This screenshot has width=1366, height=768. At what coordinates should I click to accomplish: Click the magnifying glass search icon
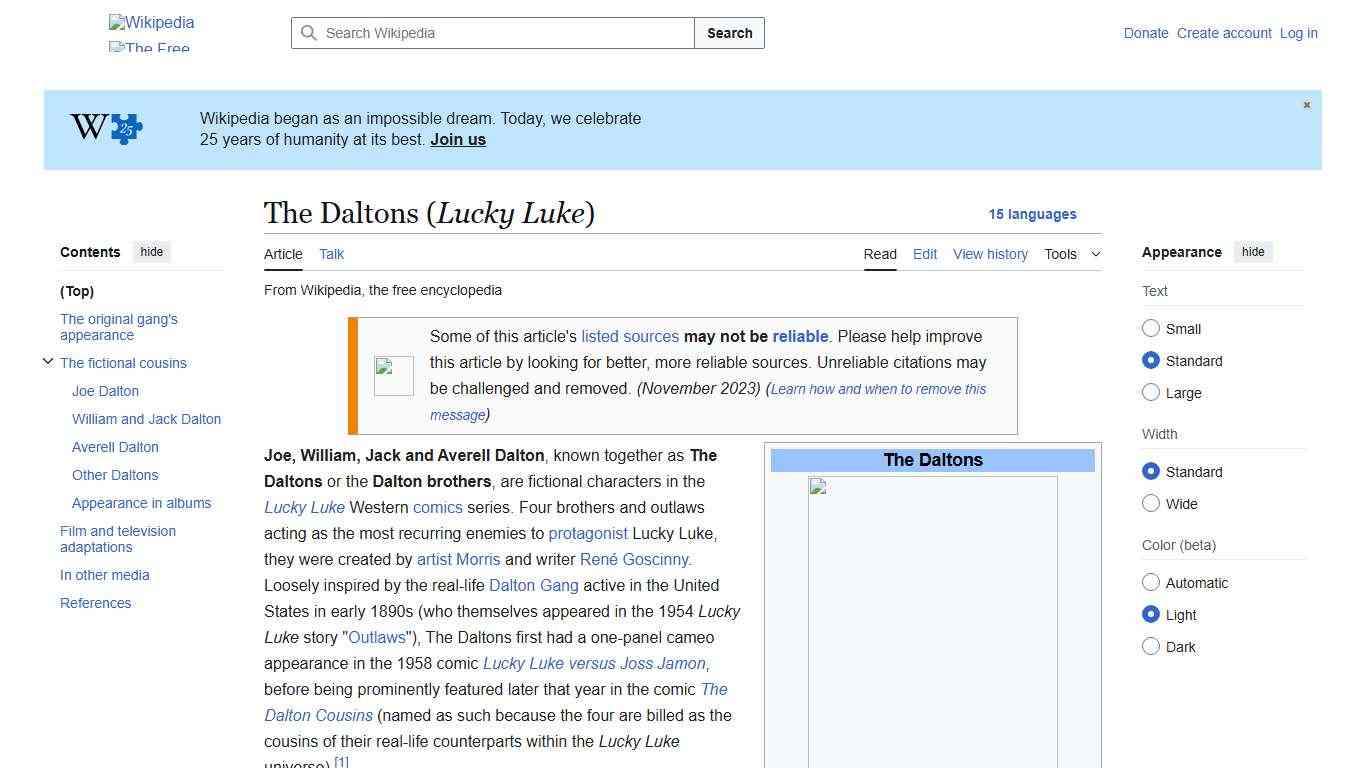click(309, 33)
